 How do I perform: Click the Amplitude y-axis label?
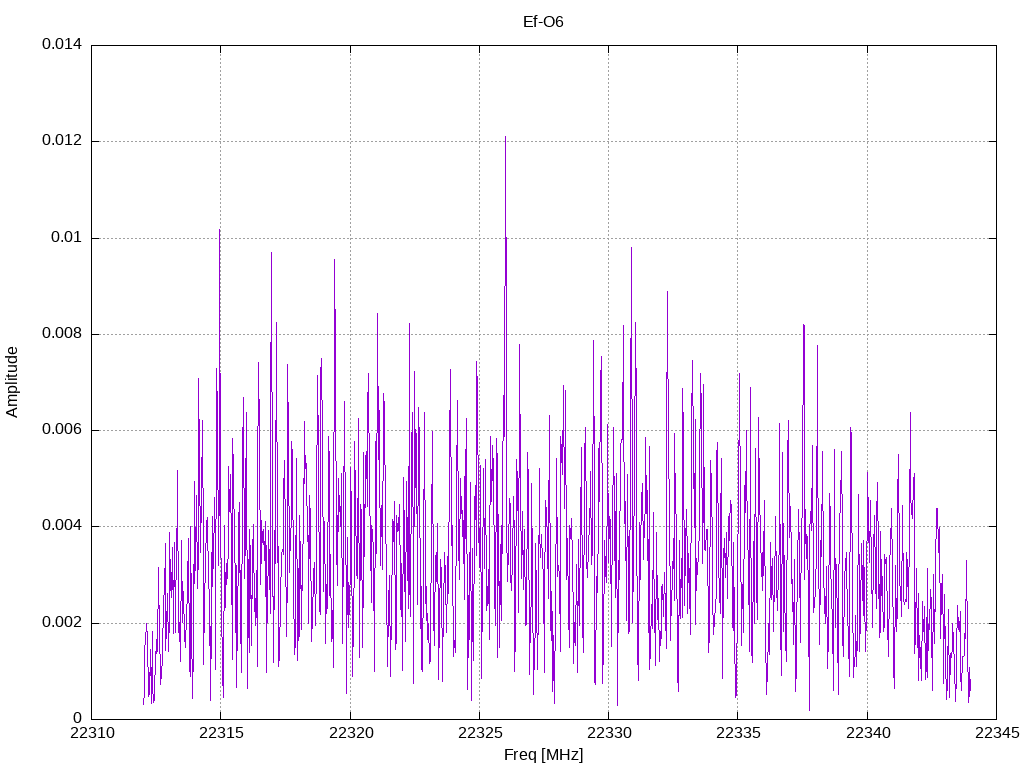point(12,382)
